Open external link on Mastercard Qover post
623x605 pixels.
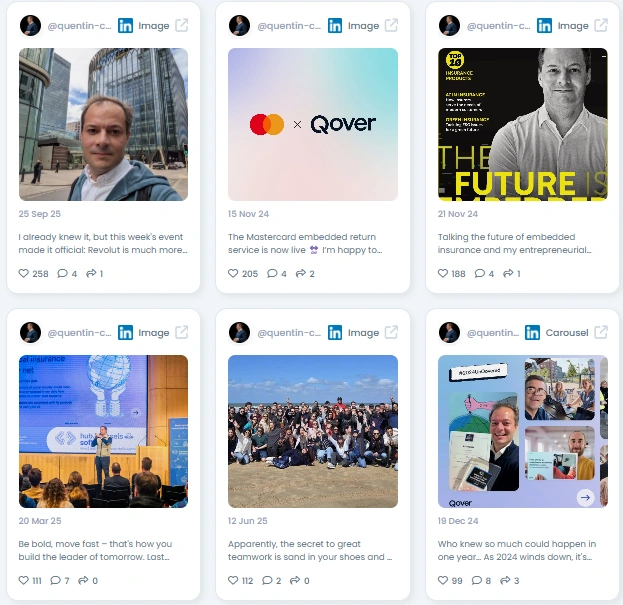click(x=391, y=25)
